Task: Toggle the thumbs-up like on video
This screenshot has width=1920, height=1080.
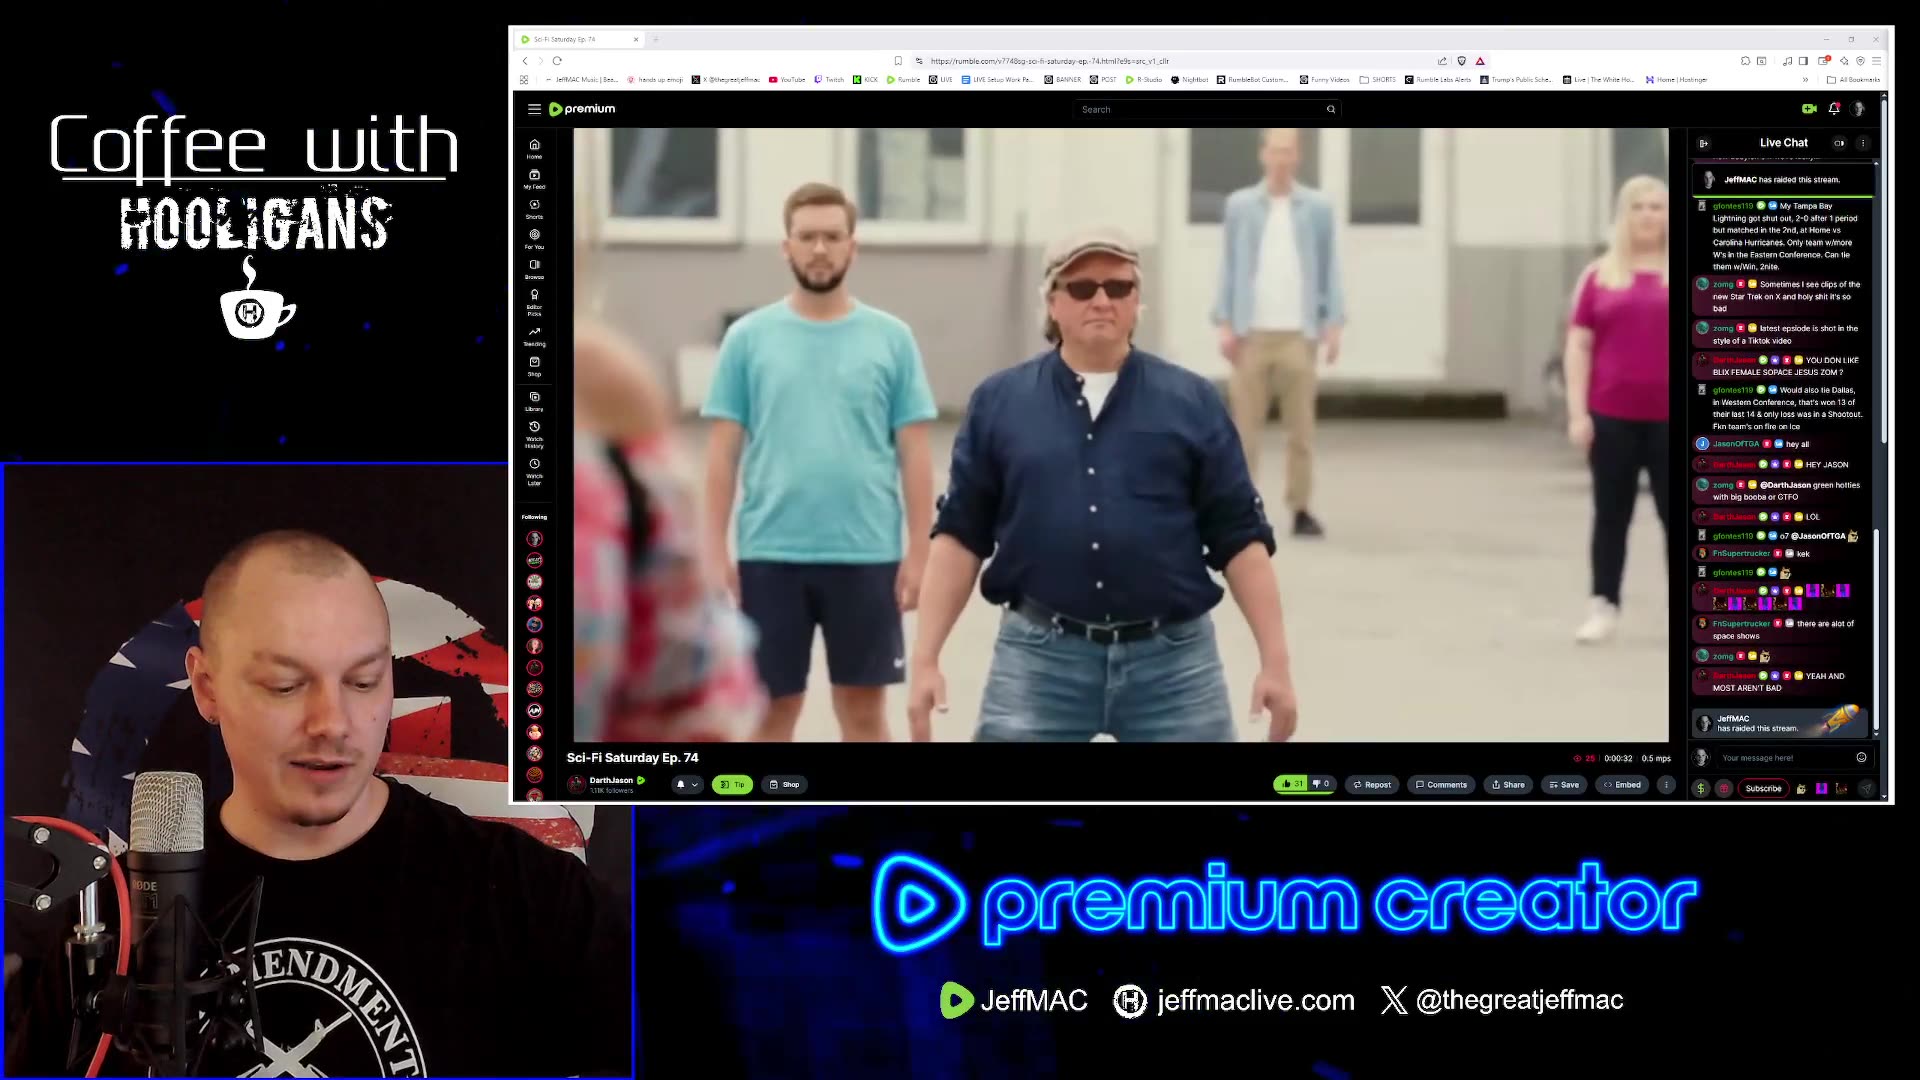Action: coord(1291,784)
